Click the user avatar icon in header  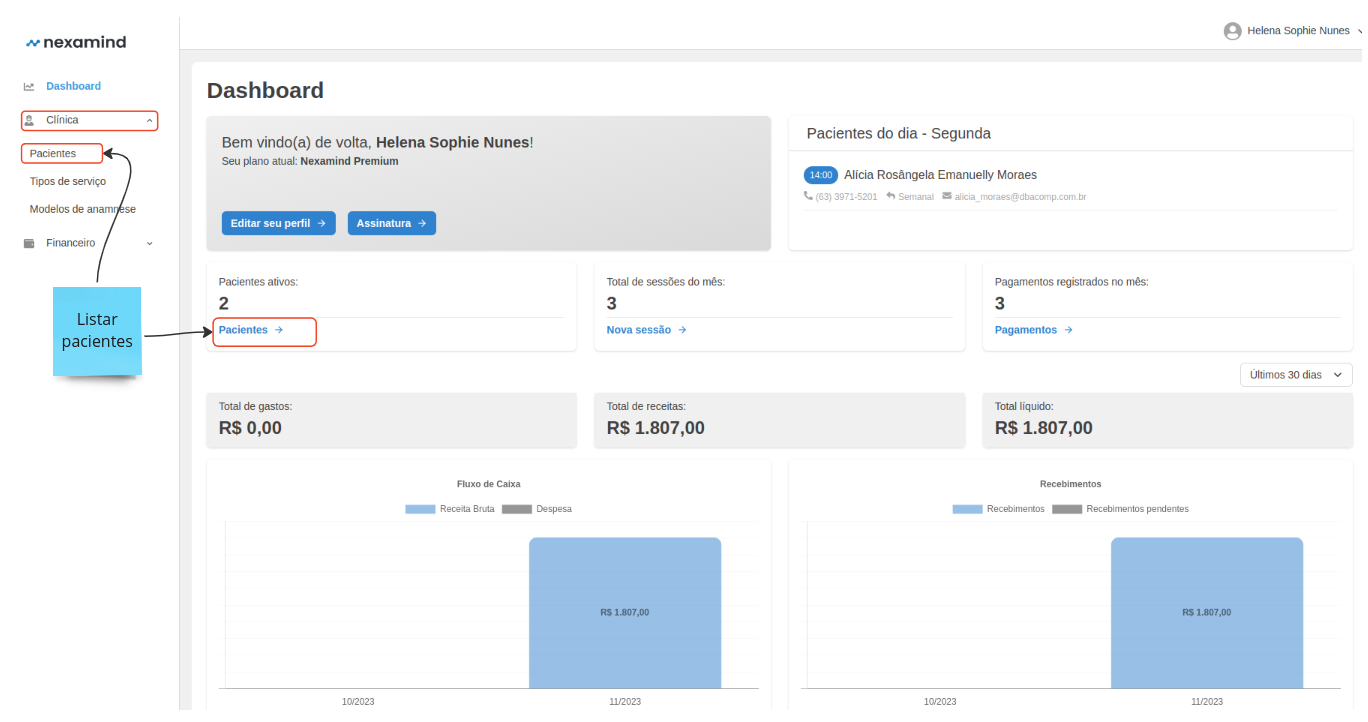[x=1232, y=31]
